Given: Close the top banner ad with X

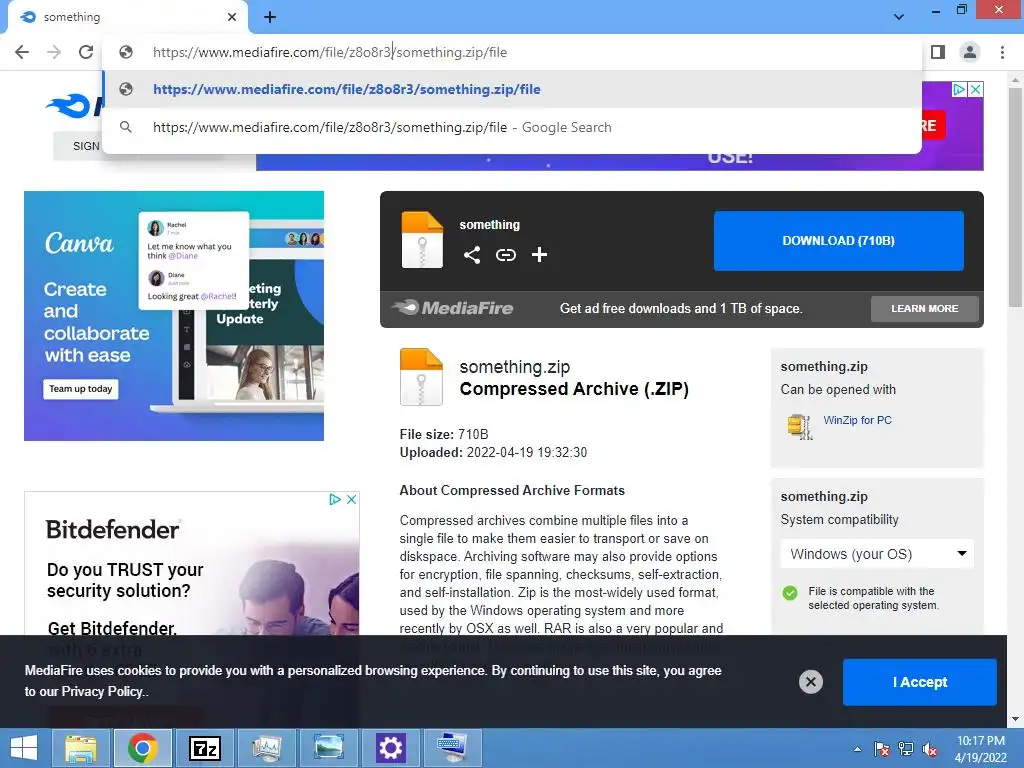Looking at the screenshot, I should (975, 89).
